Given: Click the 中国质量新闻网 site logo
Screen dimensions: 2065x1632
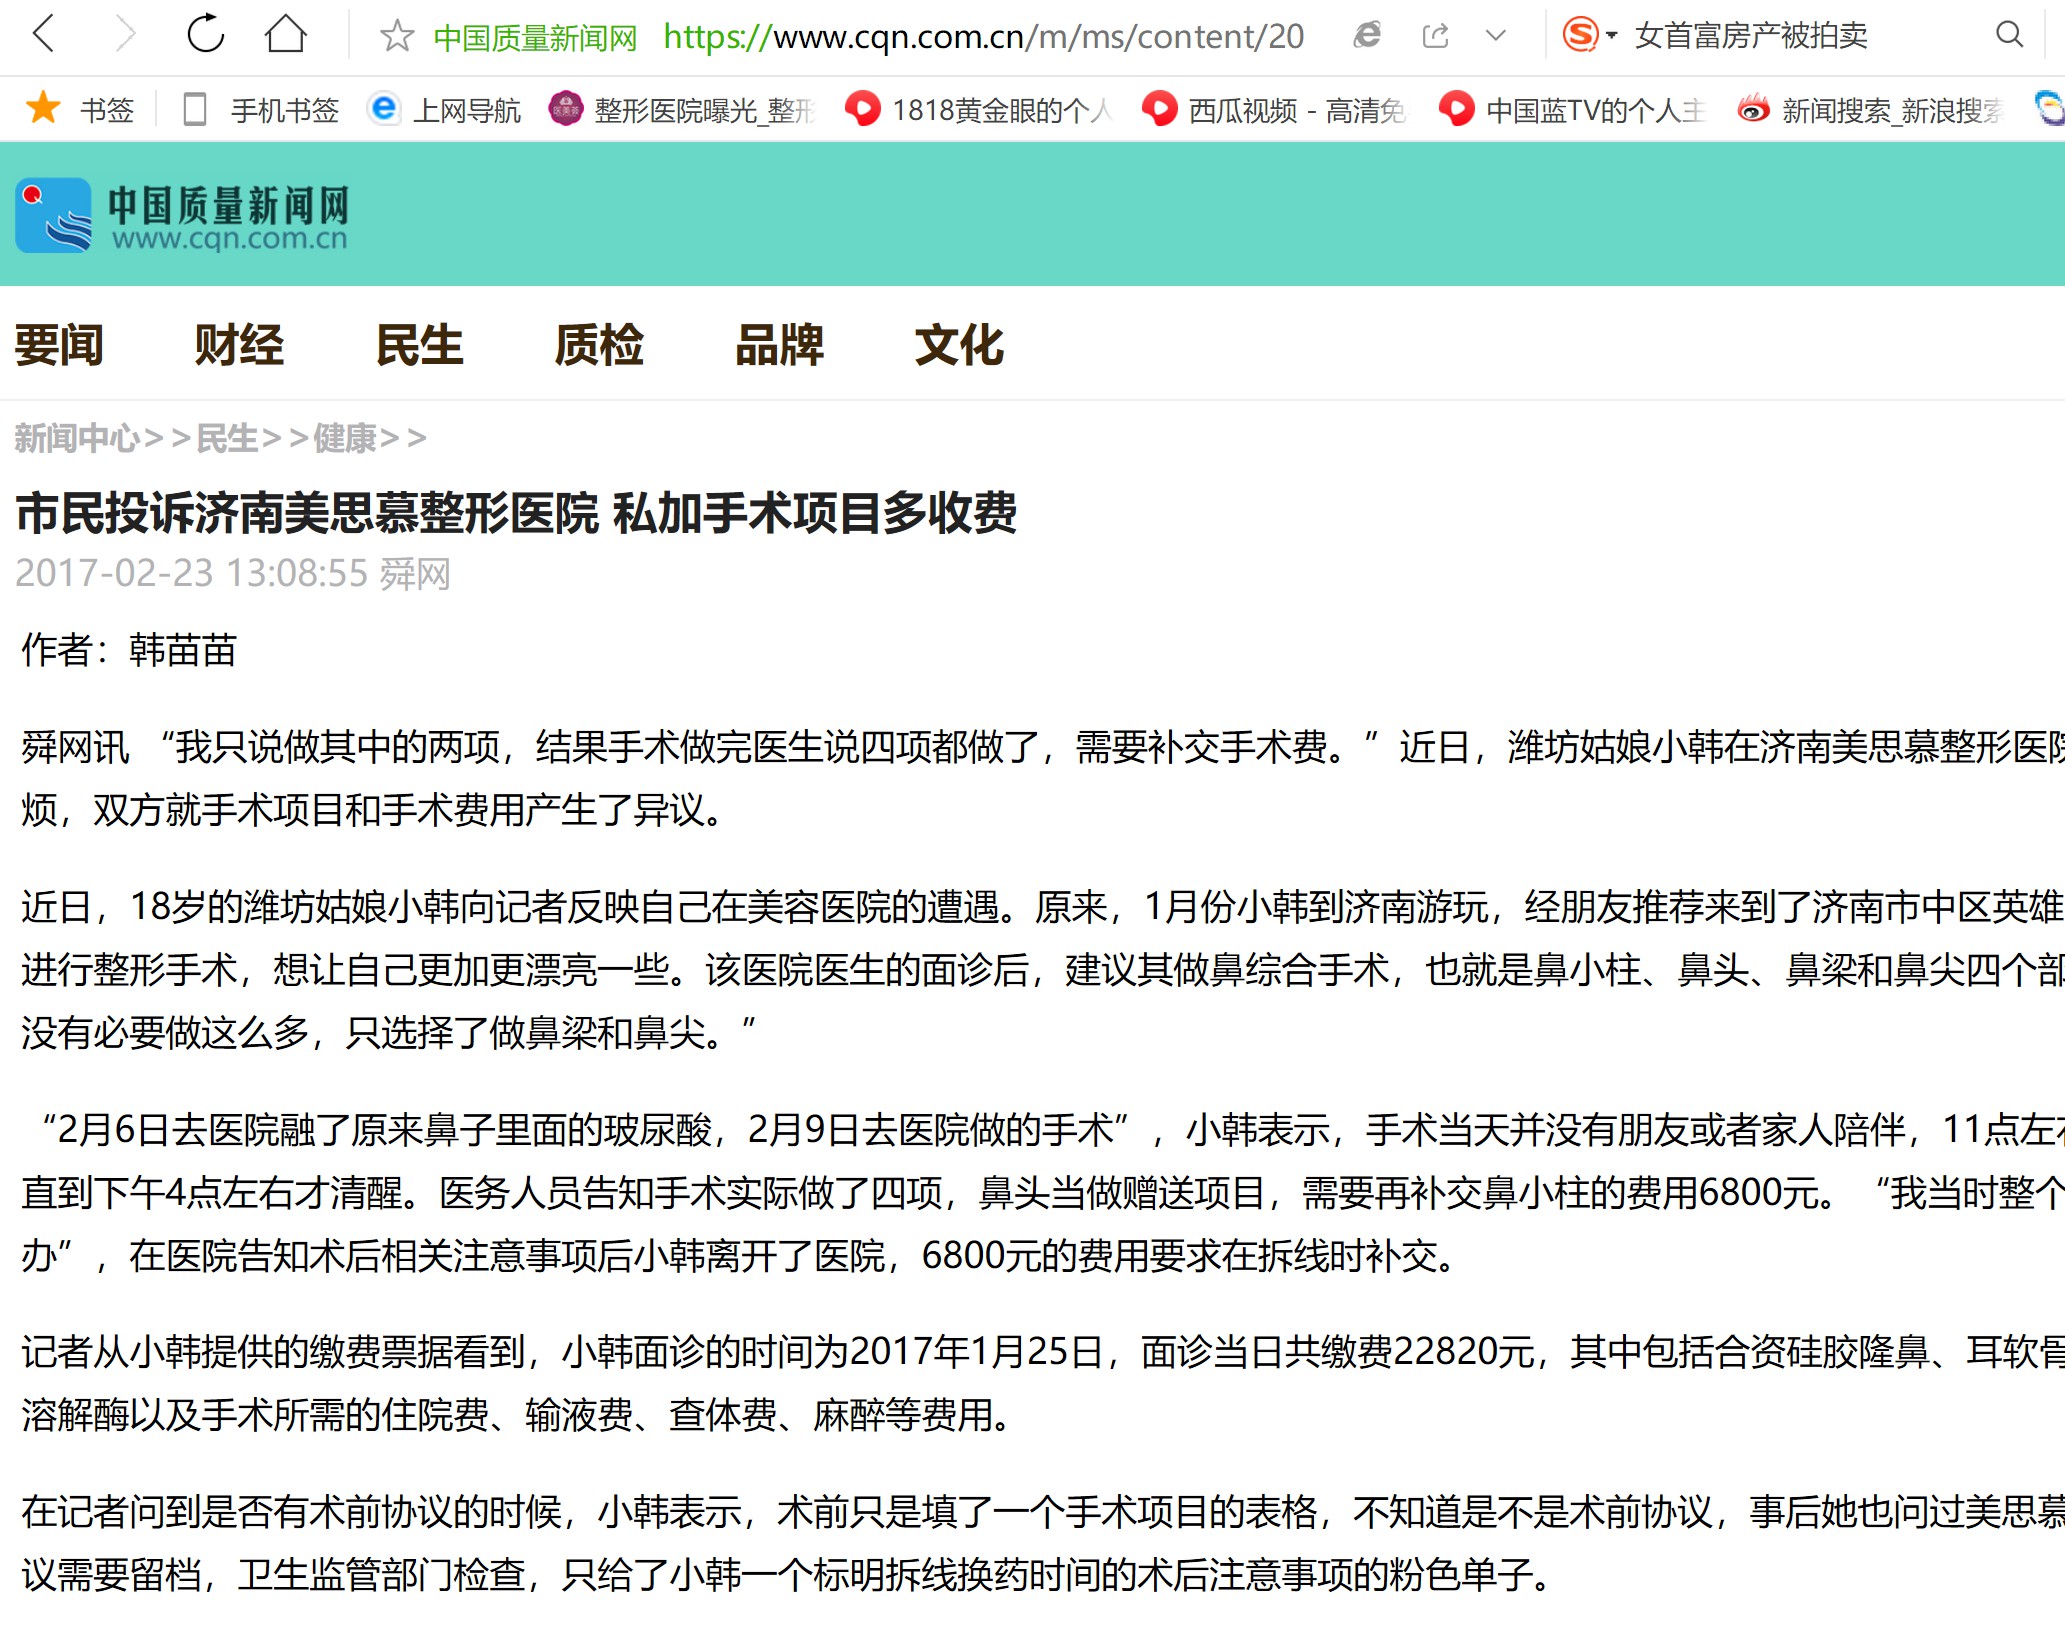Looking at the screenshot, I should (182, 215).
